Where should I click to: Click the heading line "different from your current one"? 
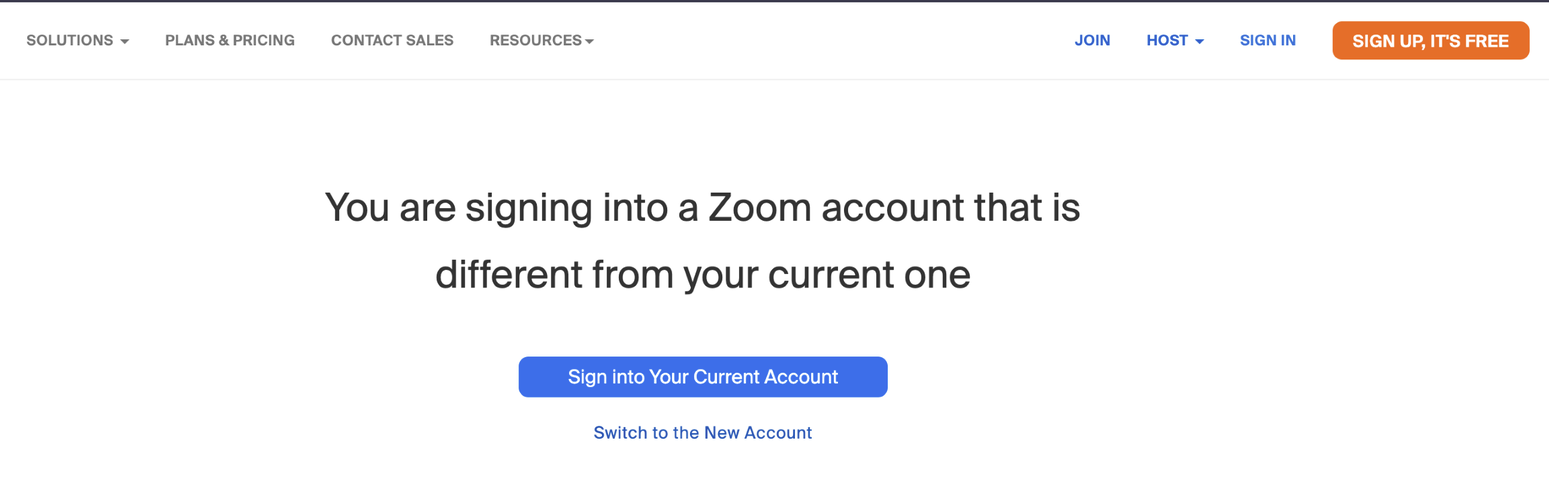702,275
